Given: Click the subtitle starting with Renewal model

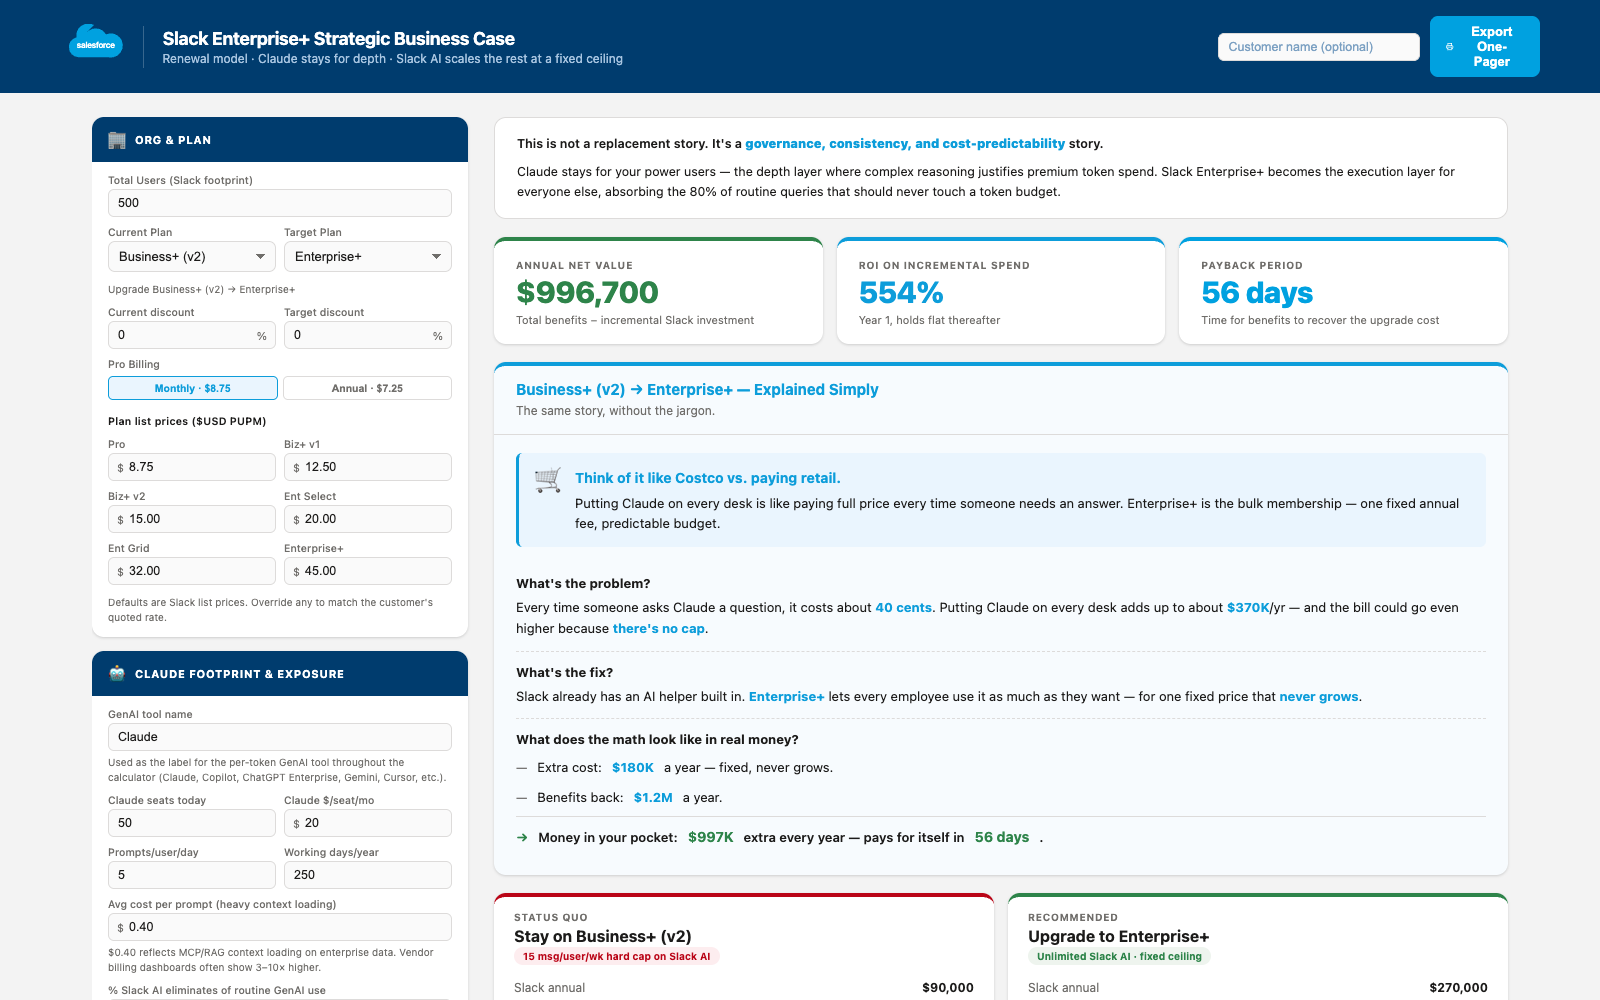Looking at the screenshot, I should 393,59.
